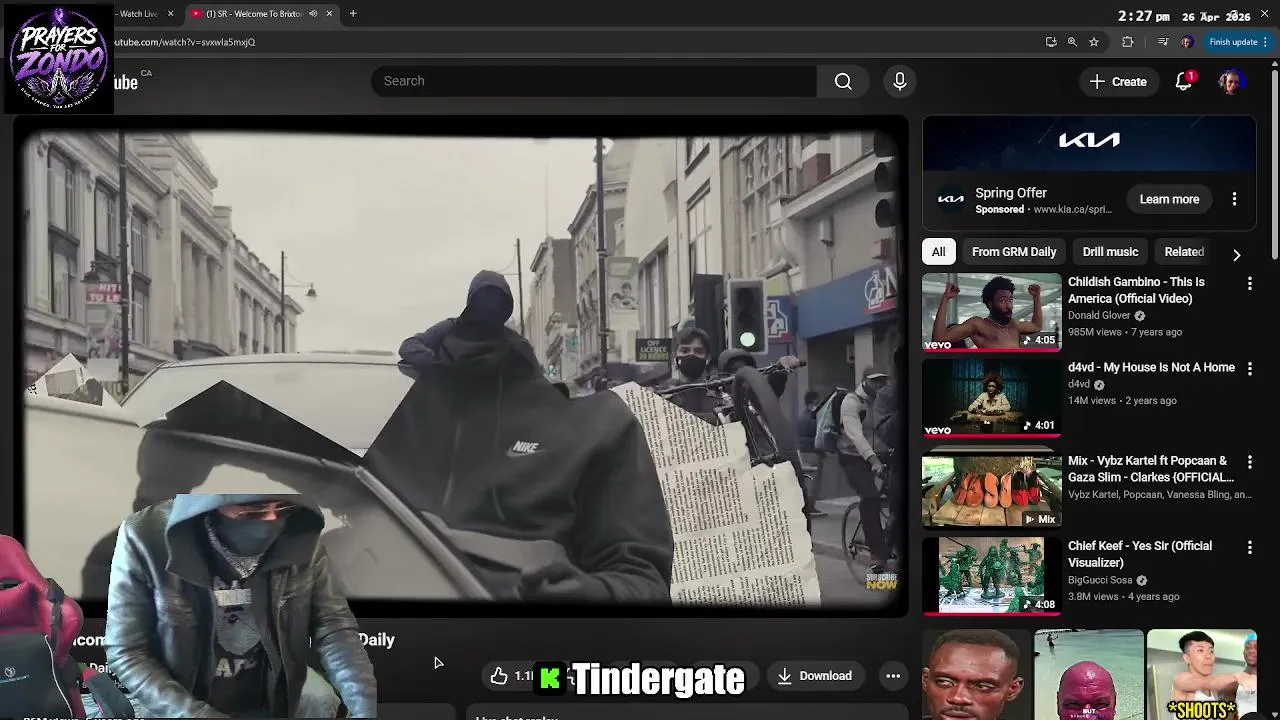Open options for d4vd video
Screen dimensions: 1280x720
click(1249, 369)
